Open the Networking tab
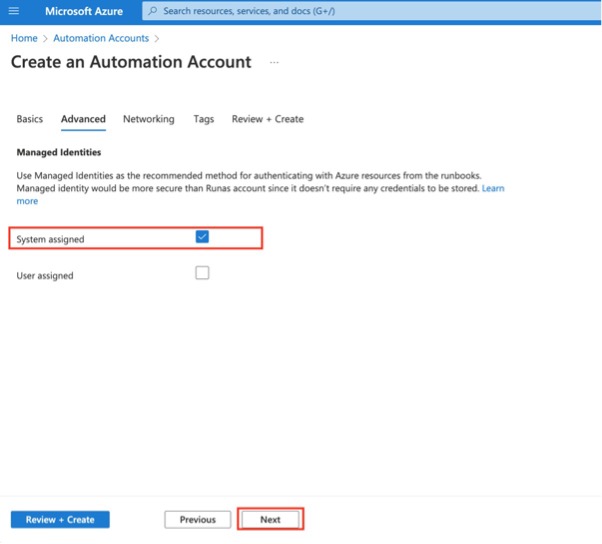This screenshot has height=544, width=602. 149,119
